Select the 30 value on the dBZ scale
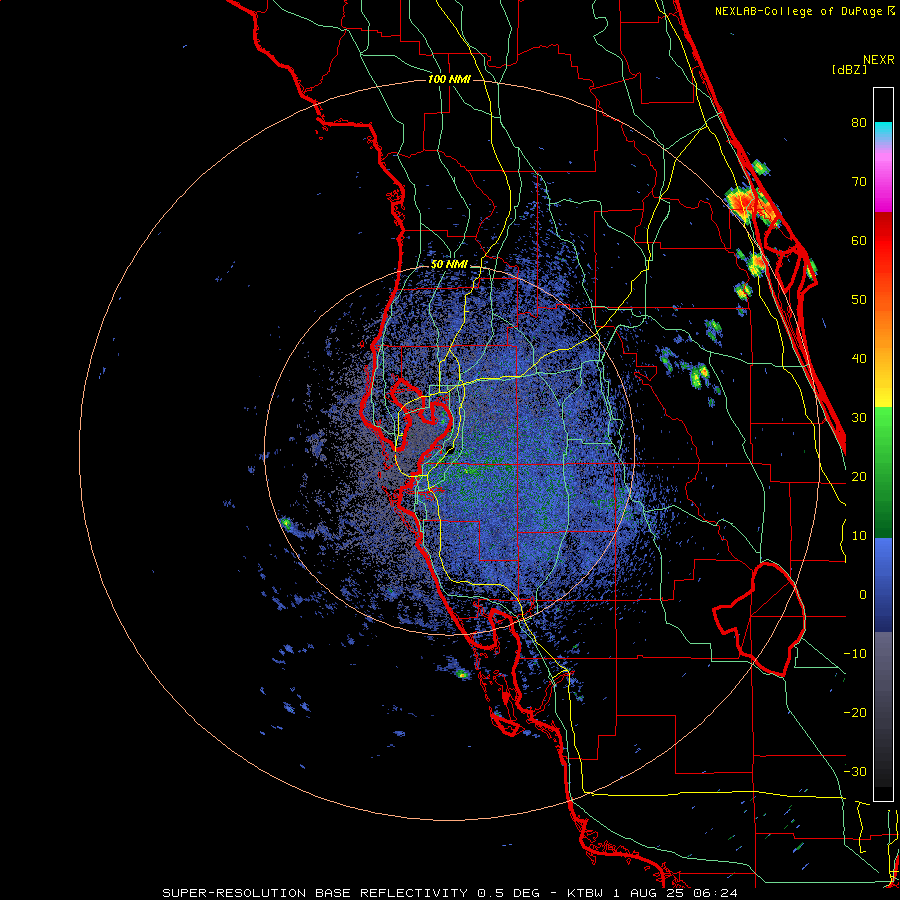Screen dimensions: 900x900 [x=859, y=418]
